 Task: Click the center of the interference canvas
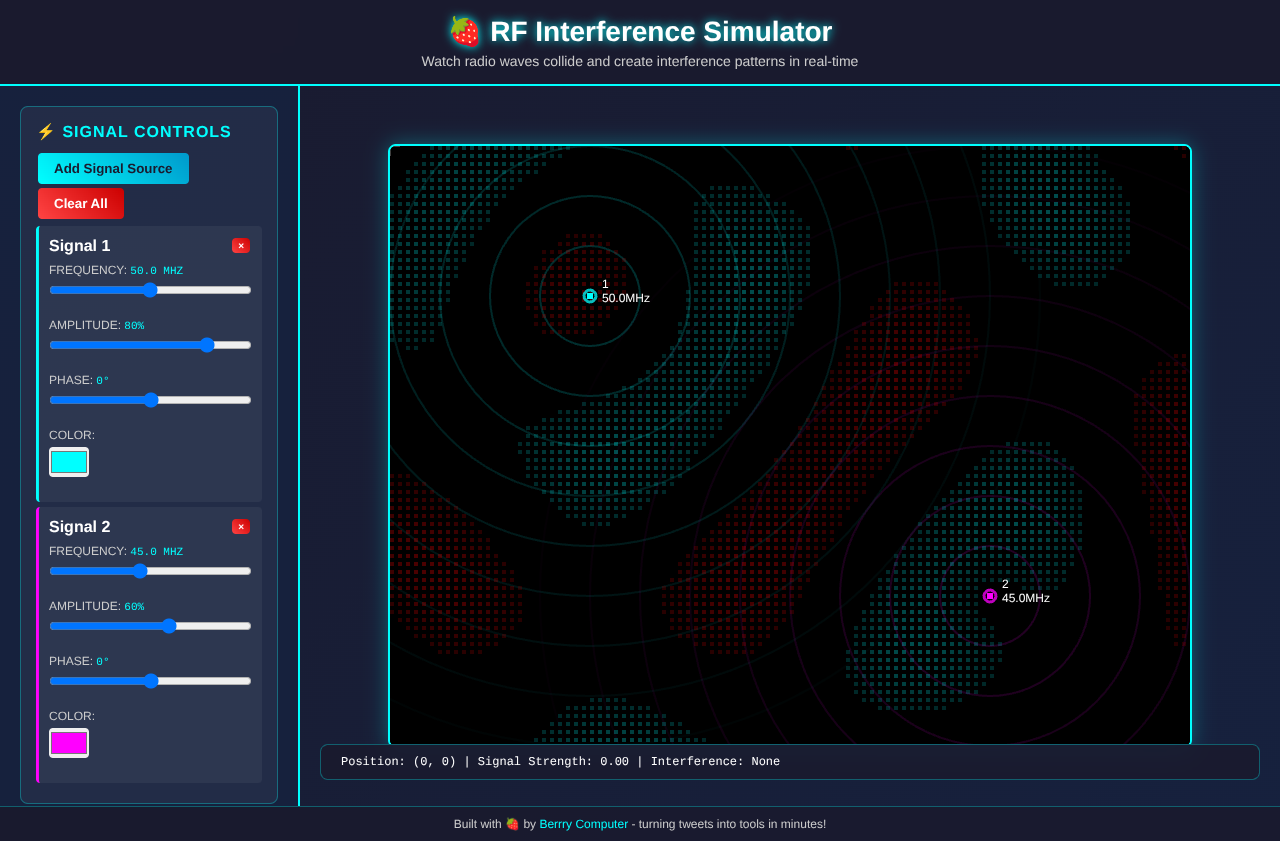[x=790, y=445]
